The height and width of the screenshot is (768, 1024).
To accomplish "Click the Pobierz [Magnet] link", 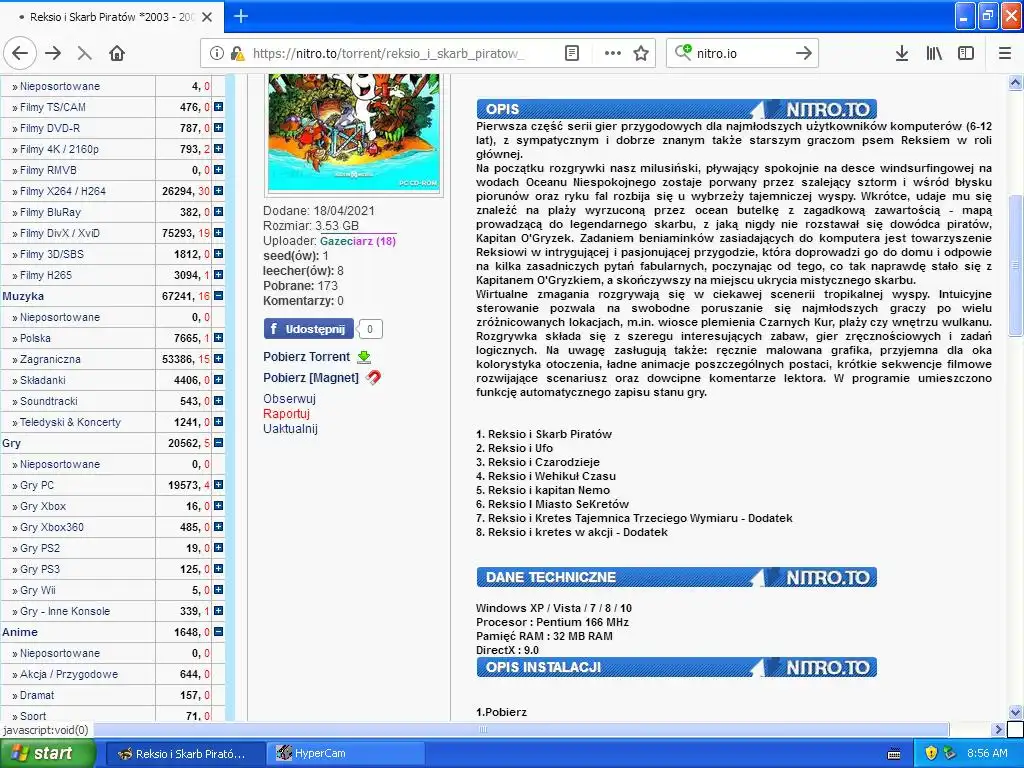I will (x=311, y=377).
